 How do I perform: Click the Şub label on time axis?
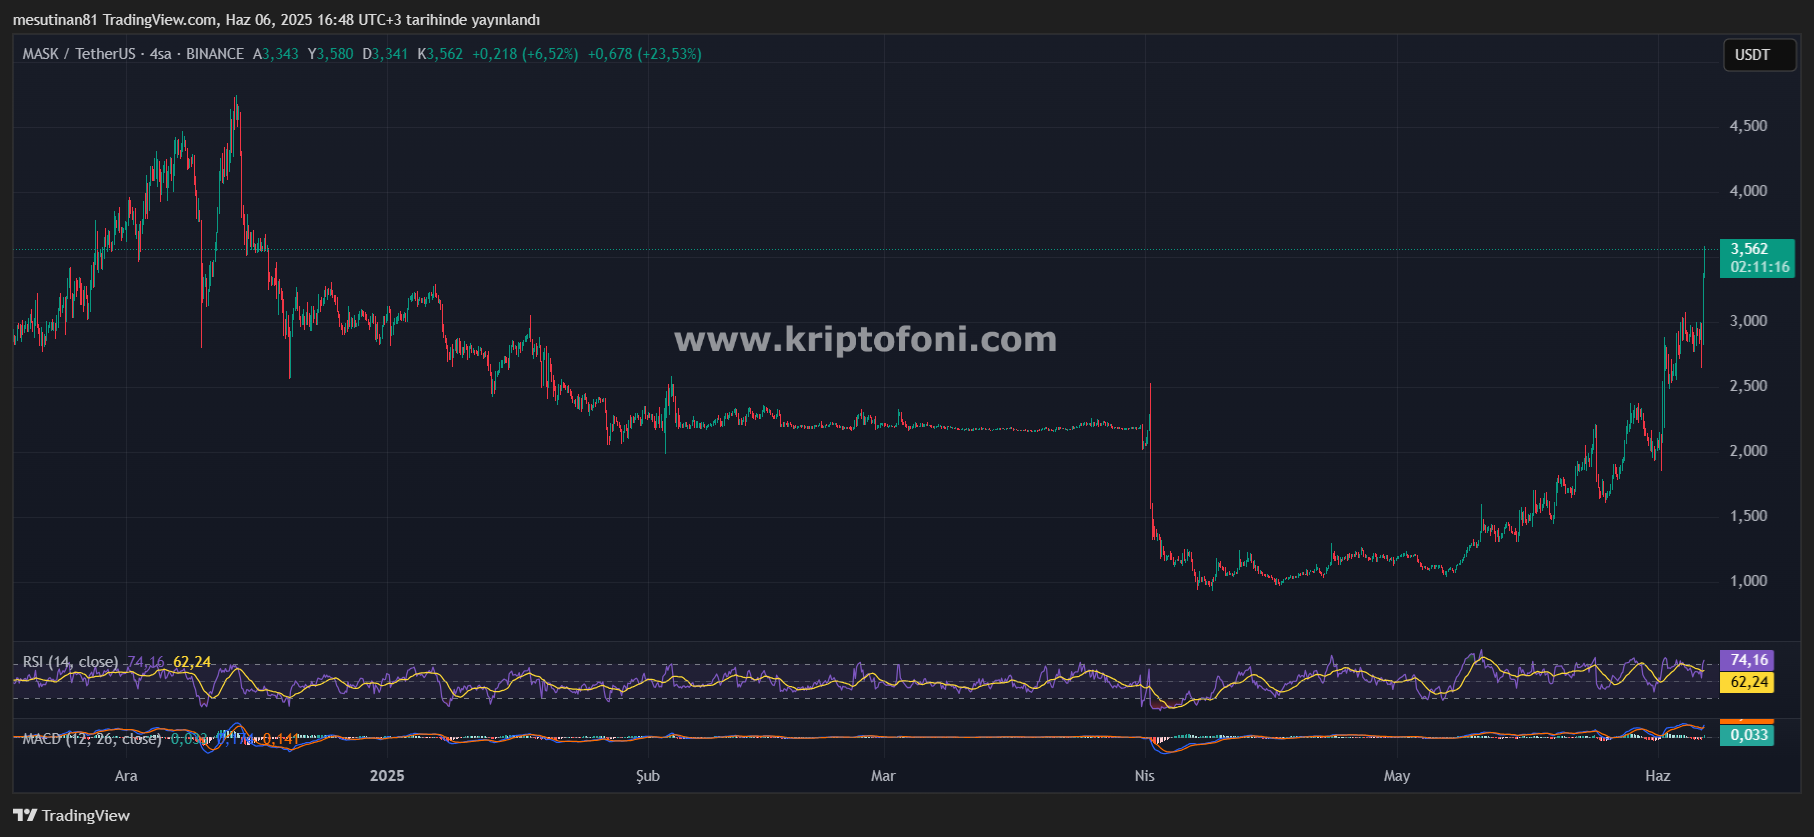[648, 776]
